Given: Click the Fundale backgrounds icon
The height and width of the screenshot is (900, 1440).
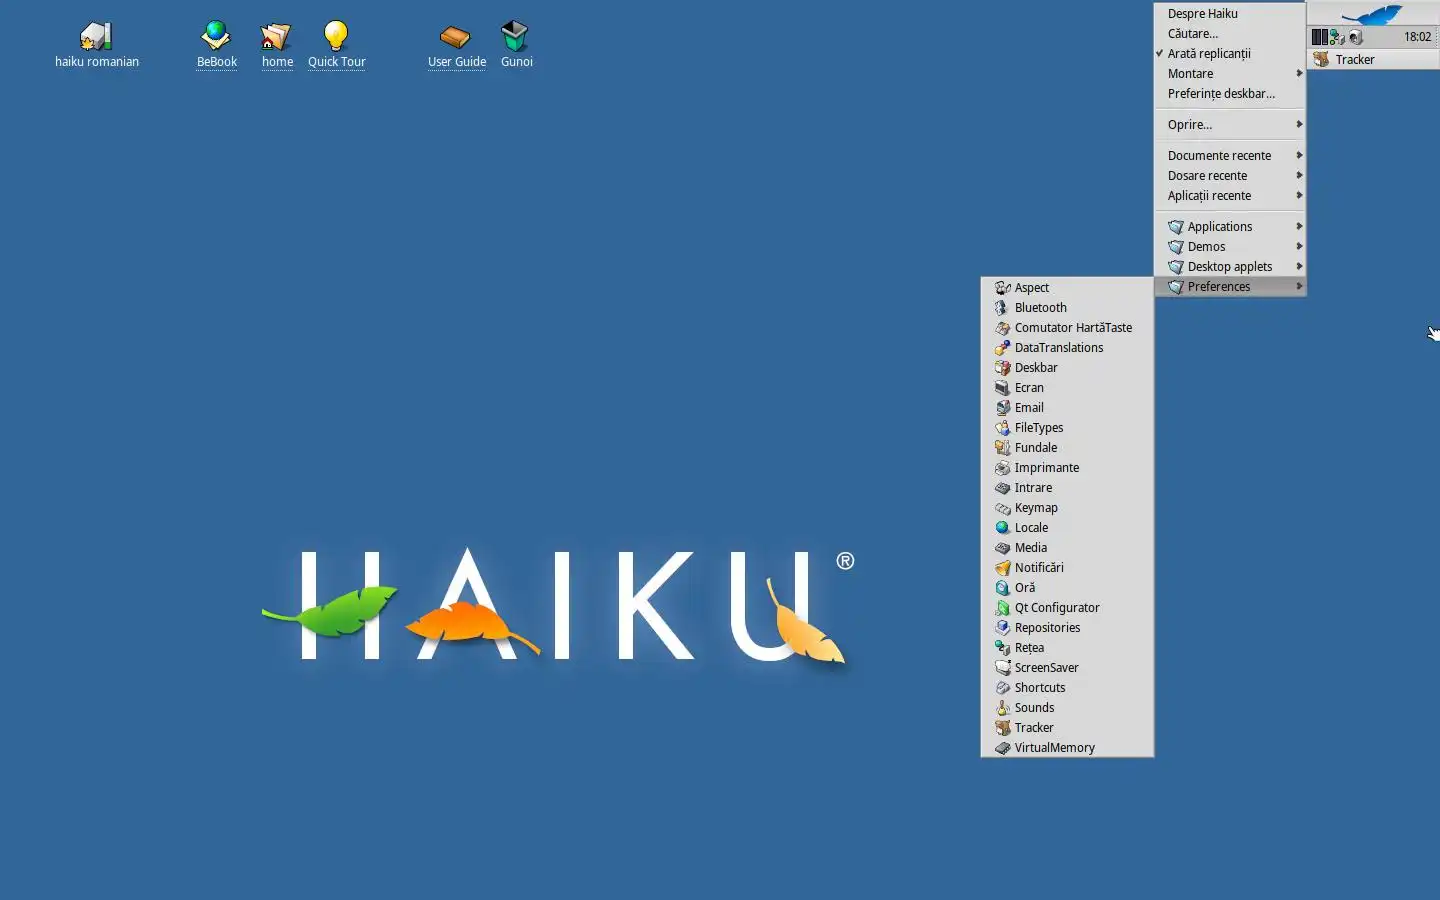Looking at the screenshot, I should tap(1002, 448).
